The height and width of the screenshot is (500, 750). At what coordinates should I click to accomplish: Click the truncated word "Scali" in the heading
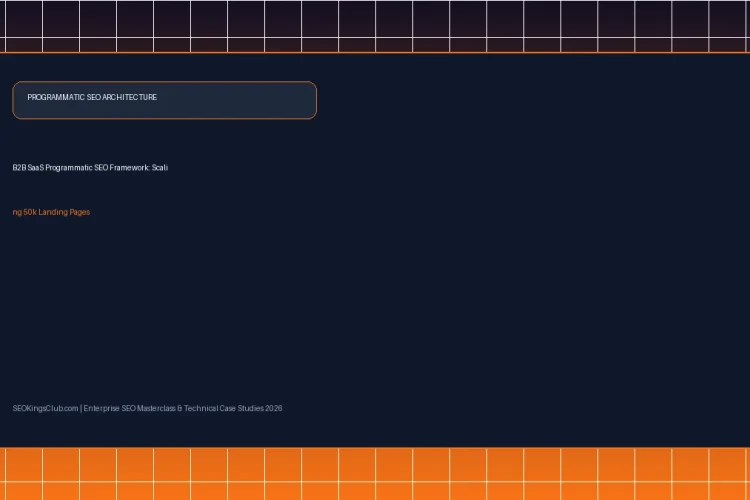pos(160,167)
